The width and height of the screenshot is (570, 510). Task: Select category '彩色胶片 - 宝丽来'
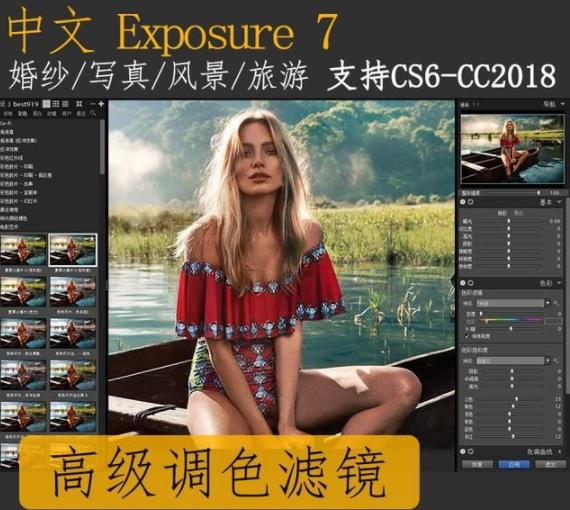tap(19, 193)
